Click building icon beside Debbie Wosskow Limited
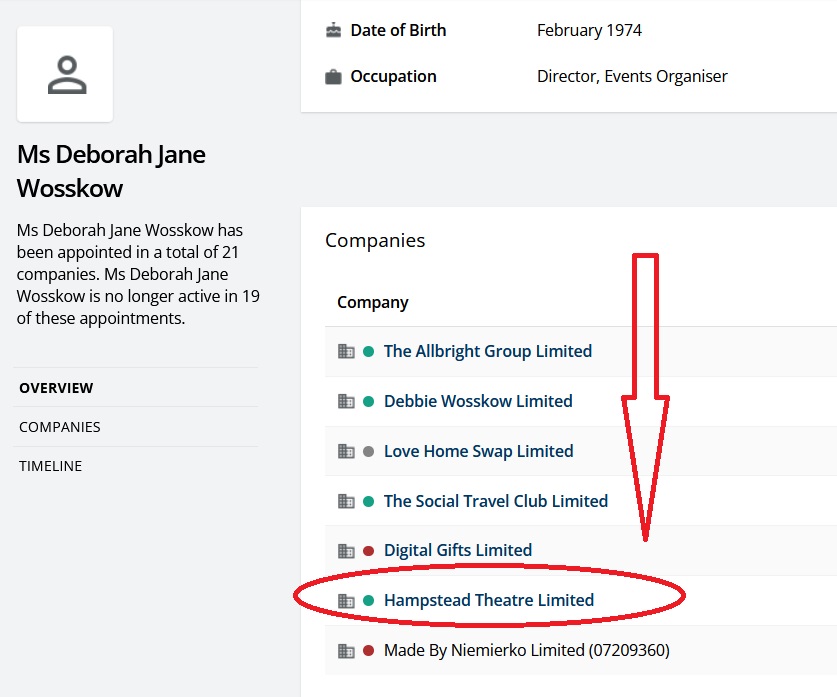Image resolution: width=837 pixels, height=697 pixels. [346, 401]
